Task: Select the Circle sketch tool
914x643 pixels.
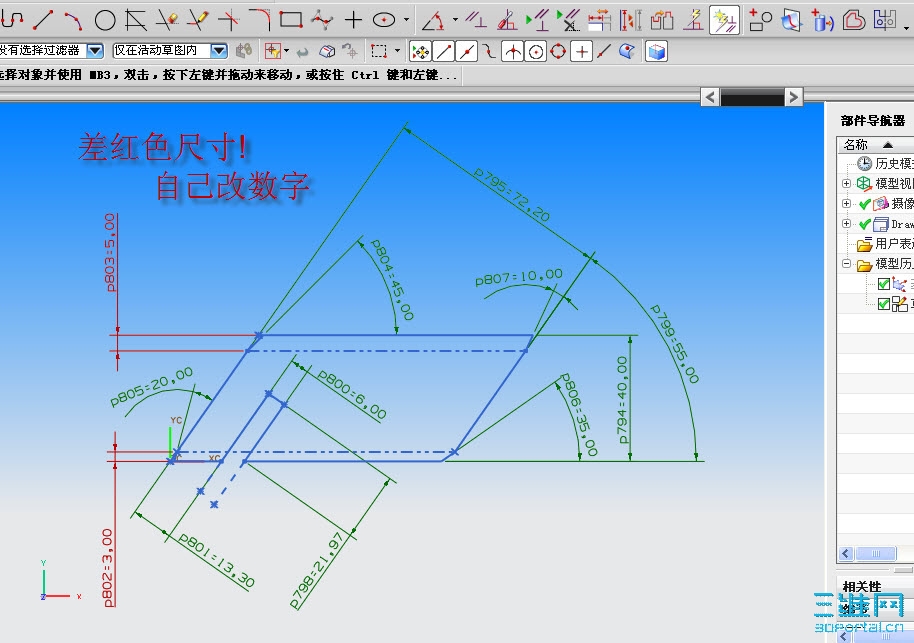Action: pos(105,20)
